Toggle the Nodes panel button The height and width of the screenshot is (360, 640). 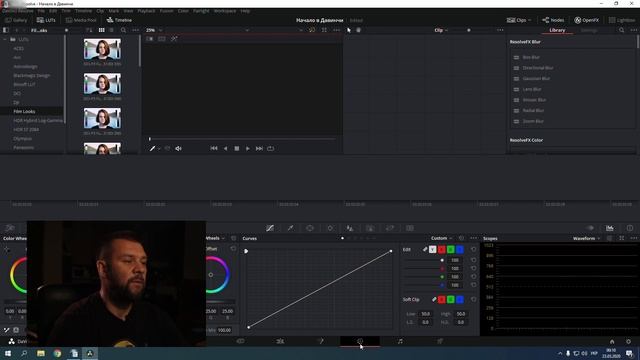tap(553, 20)
